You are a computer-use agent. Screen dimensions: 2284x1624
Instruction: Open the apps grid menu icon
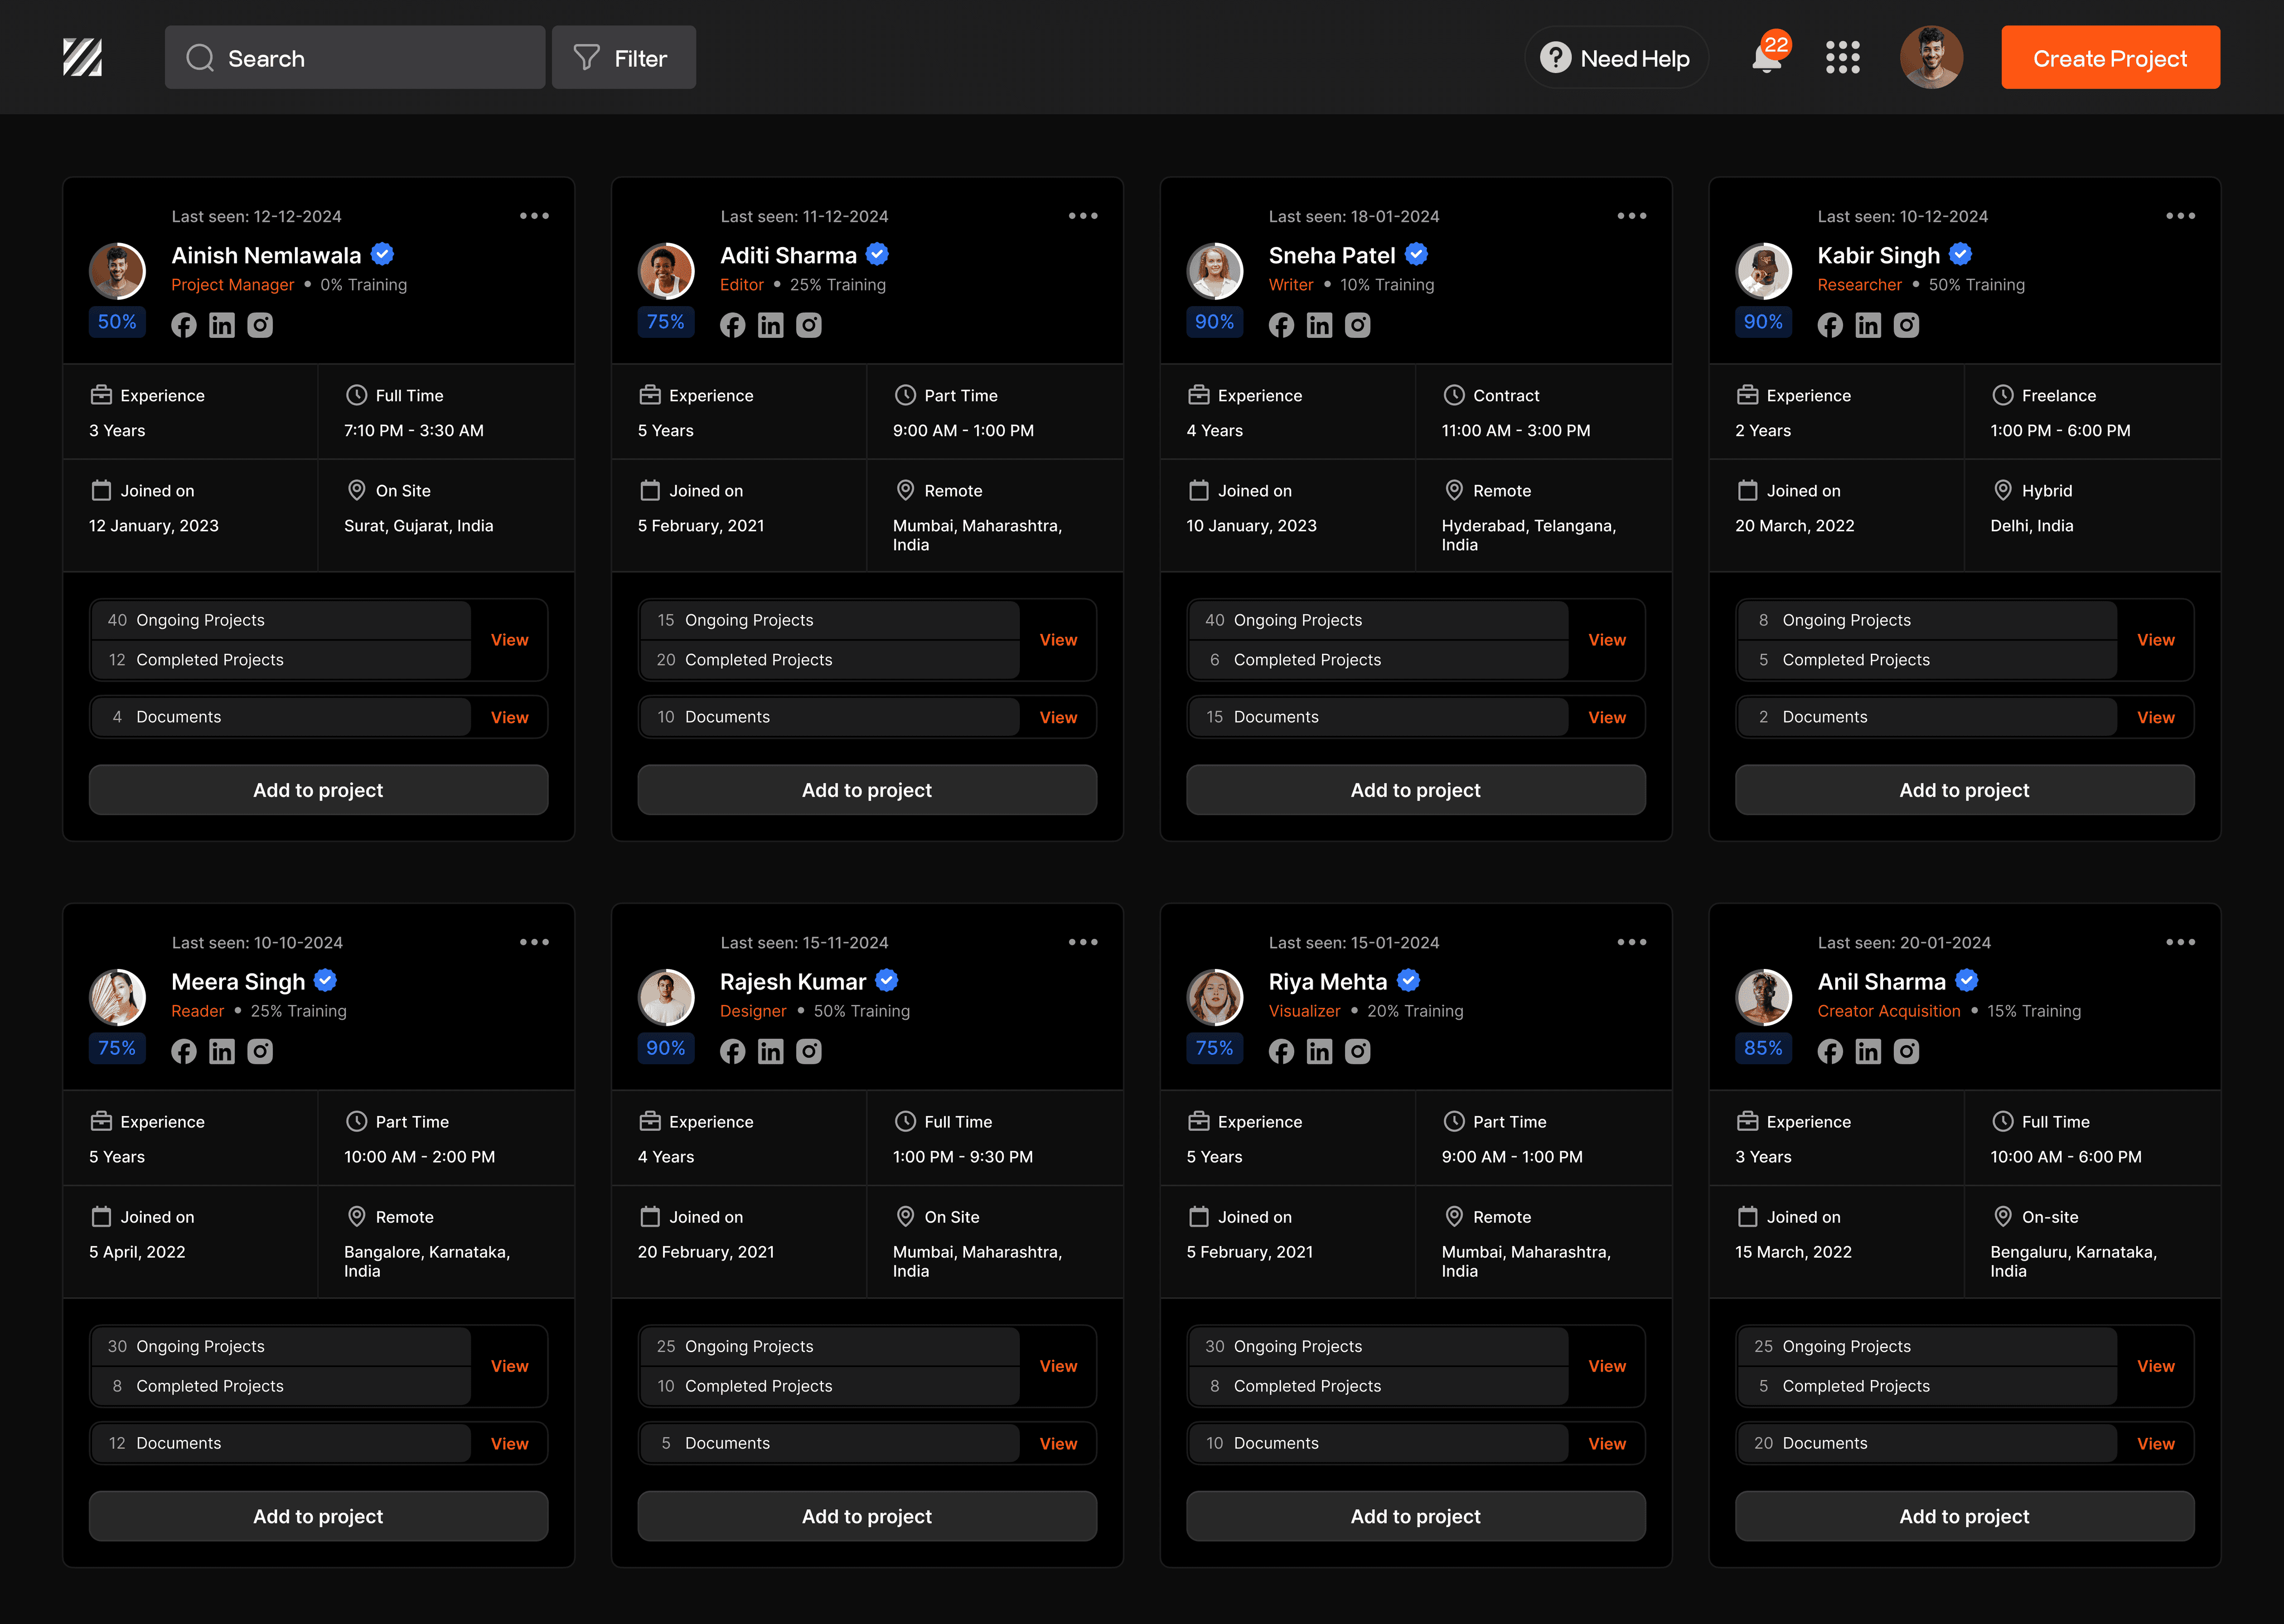[1842, 57]
